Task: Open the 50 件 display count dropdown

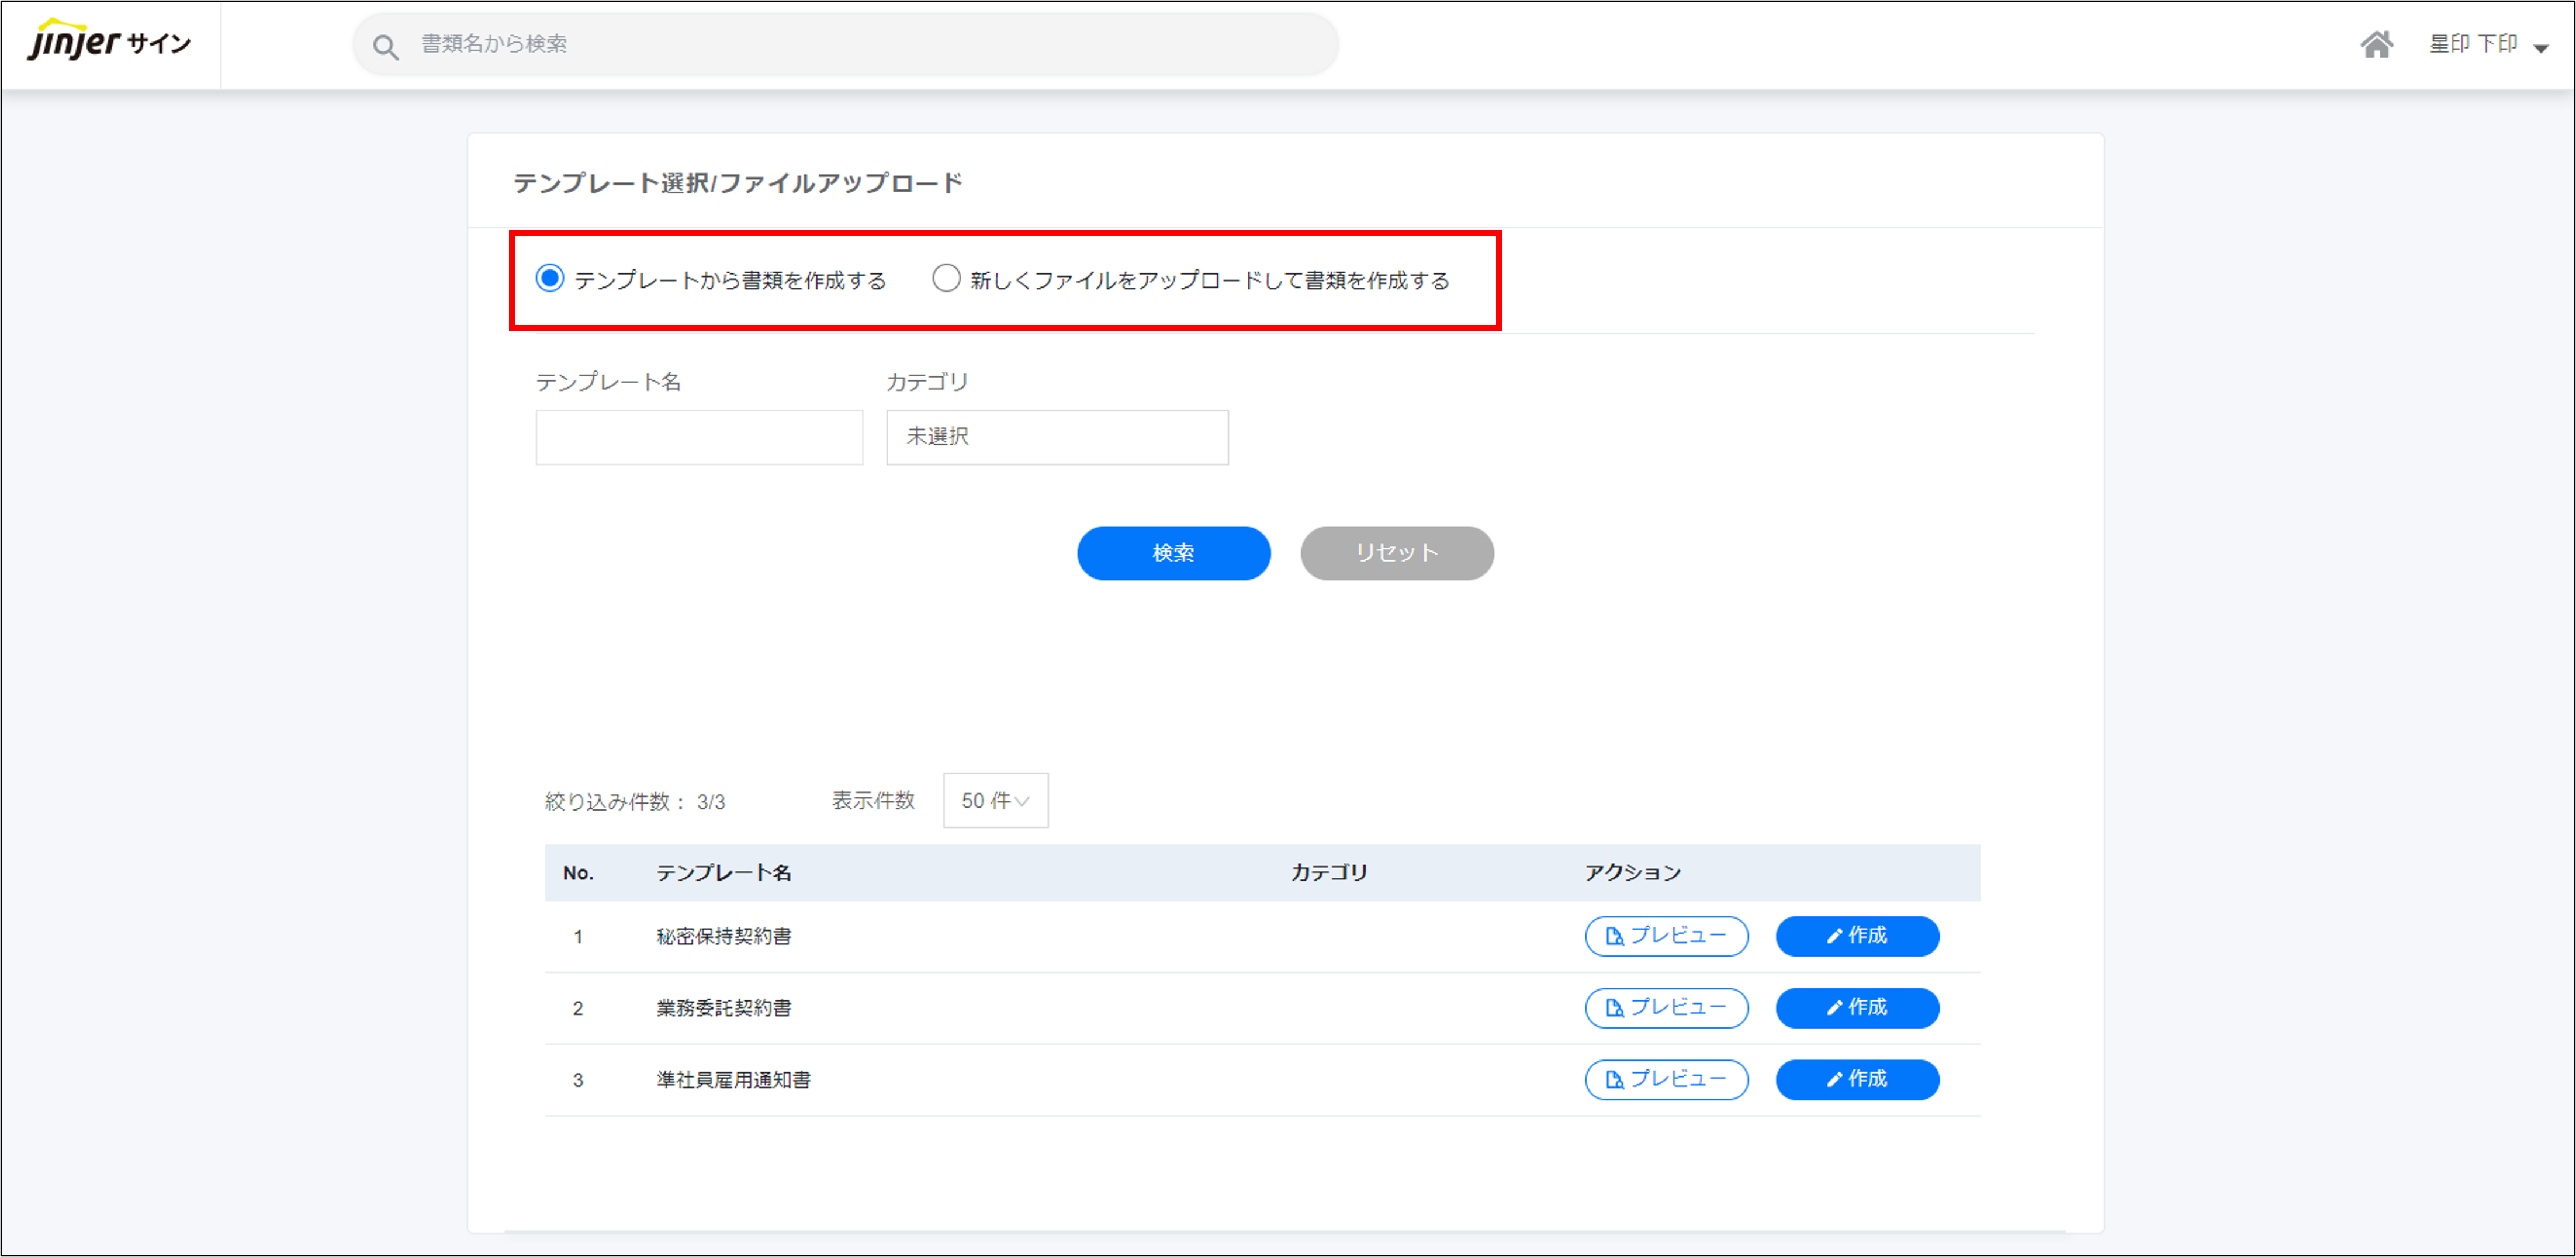Action: click(995, 801)
